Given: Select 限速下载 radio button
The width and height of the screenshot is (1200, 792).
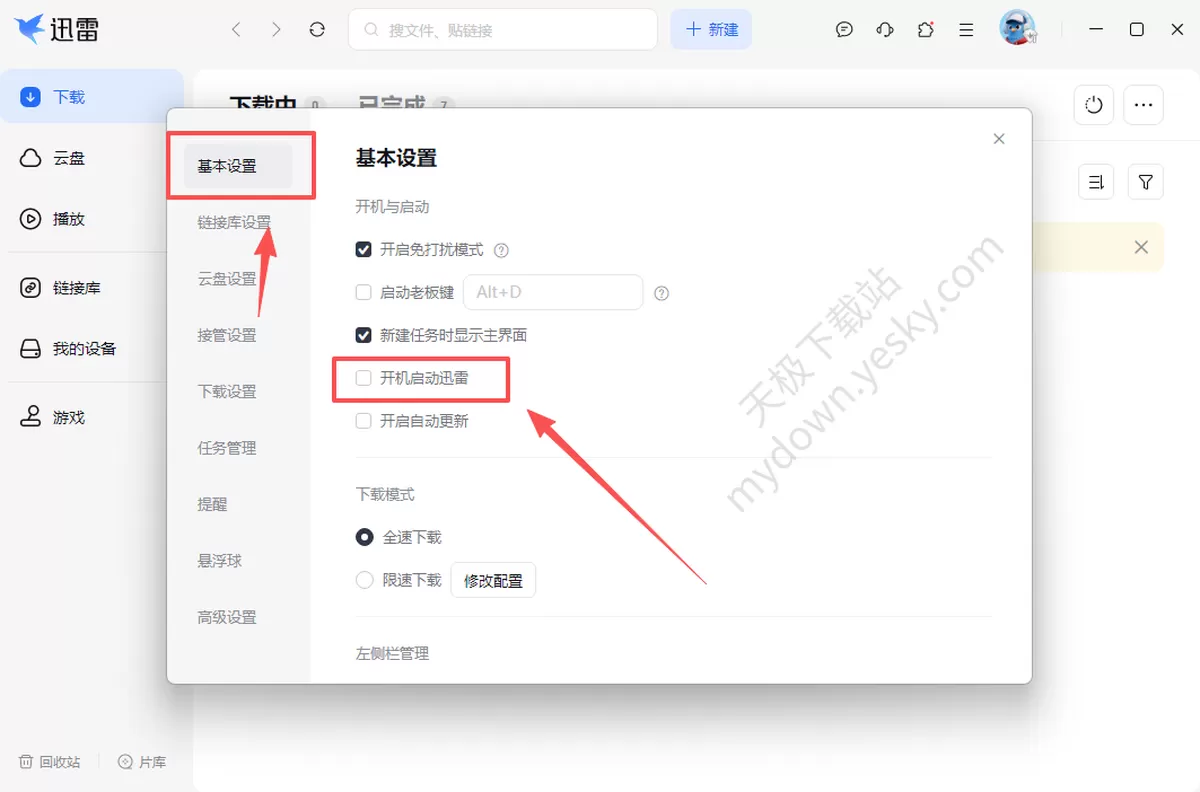Looking at the screenshot, I should pyautogui.click(x=365, y=580).
